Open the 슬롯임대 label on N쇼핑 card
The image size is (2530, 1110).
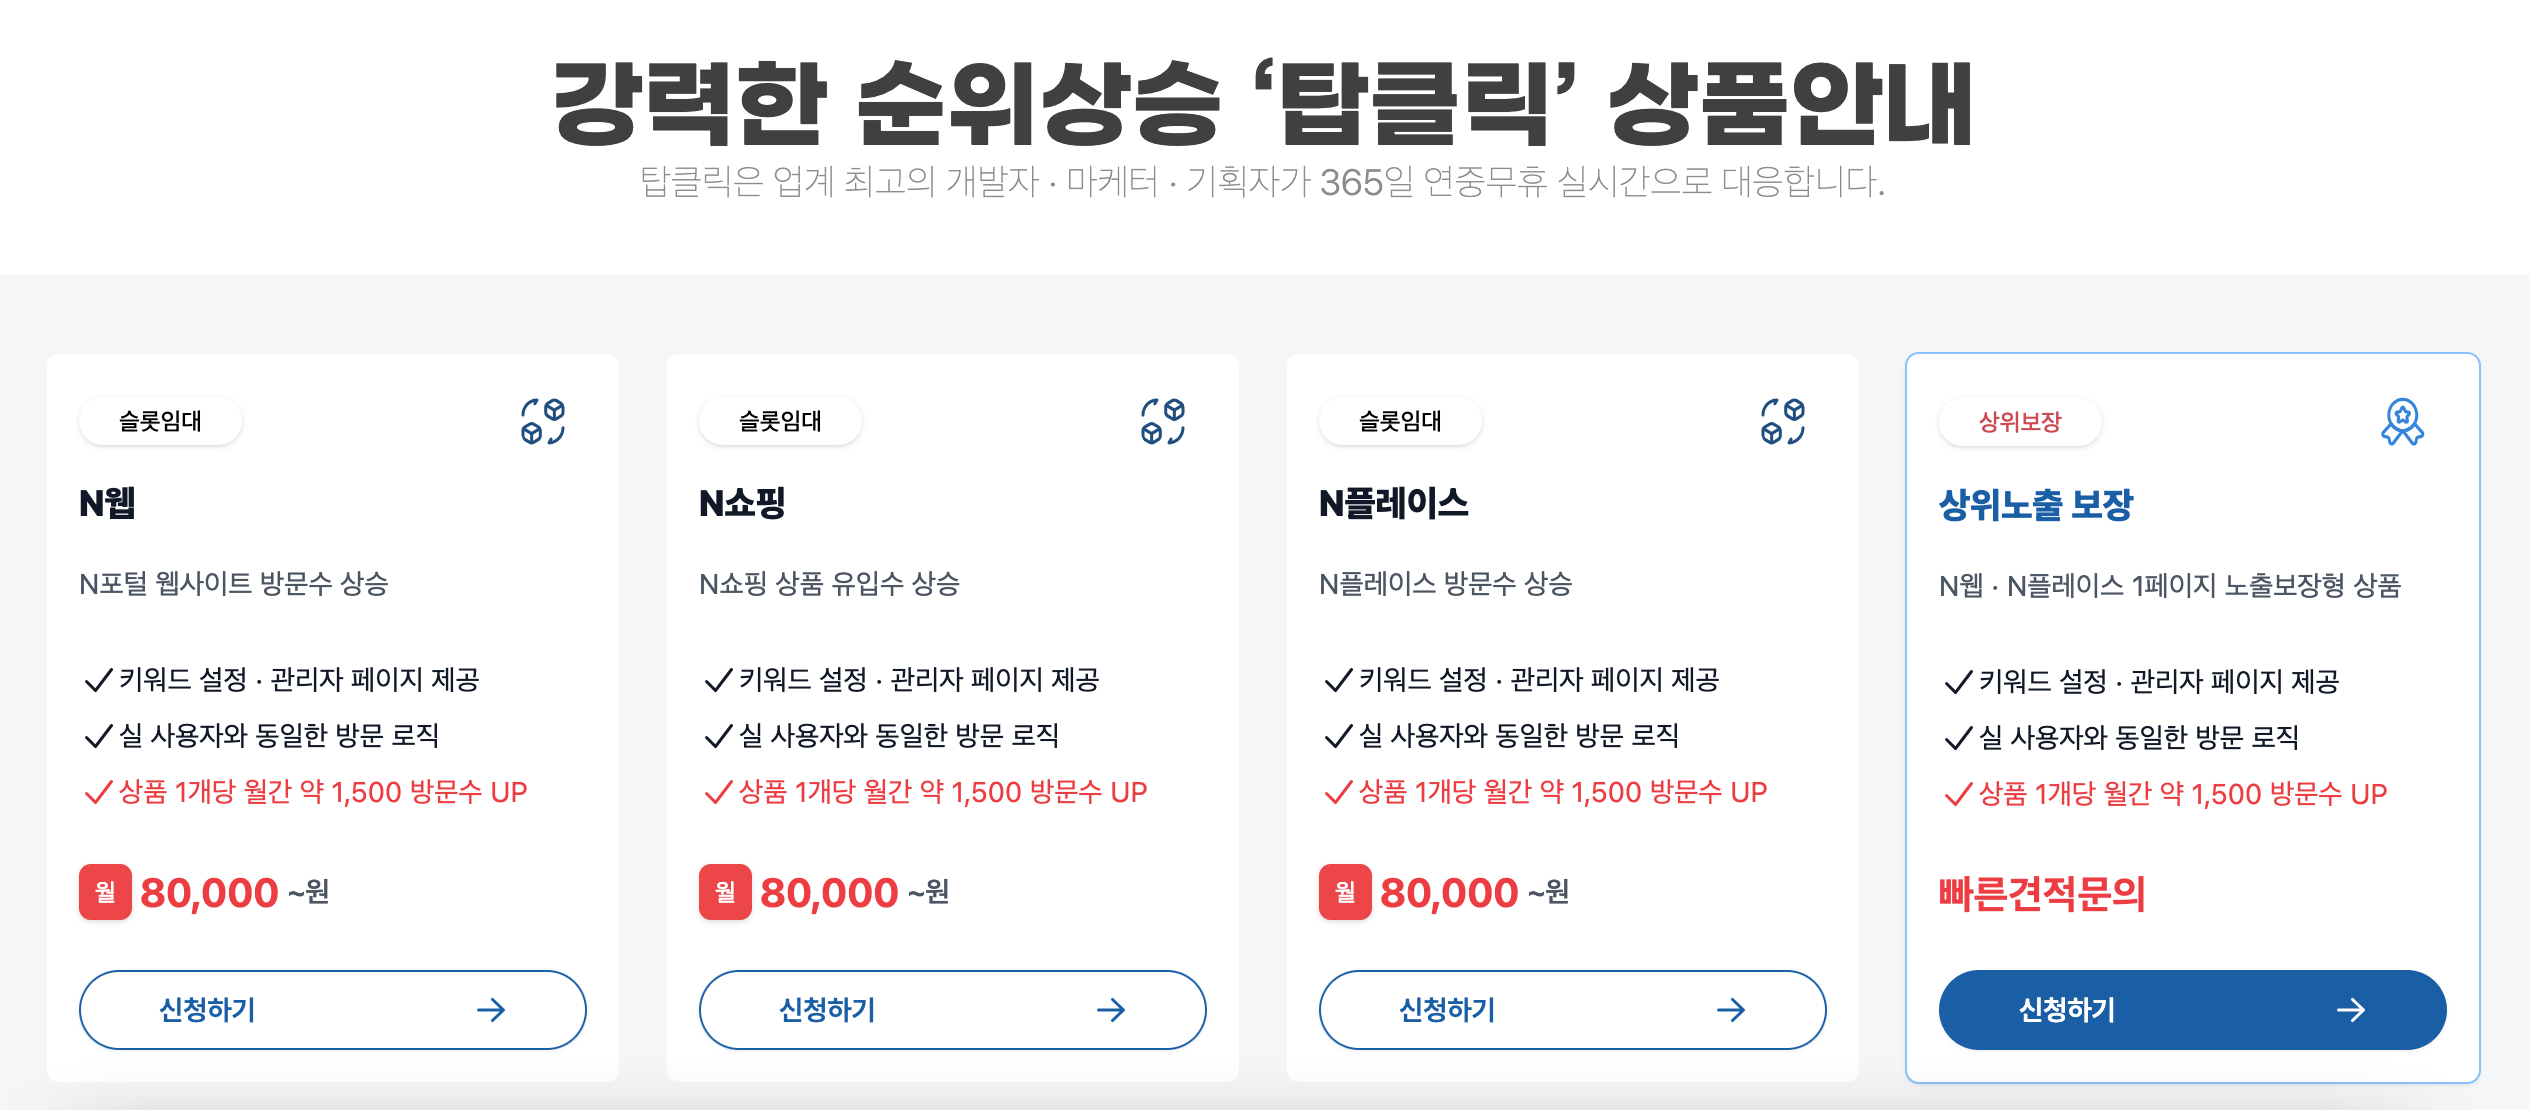click(x=780, y=421)
